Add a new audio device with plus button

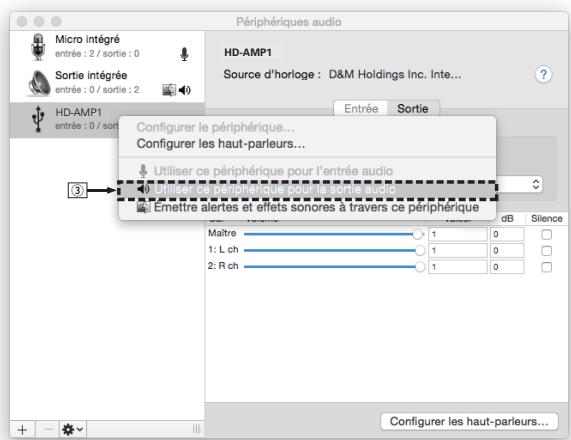[x=22, y=430]
